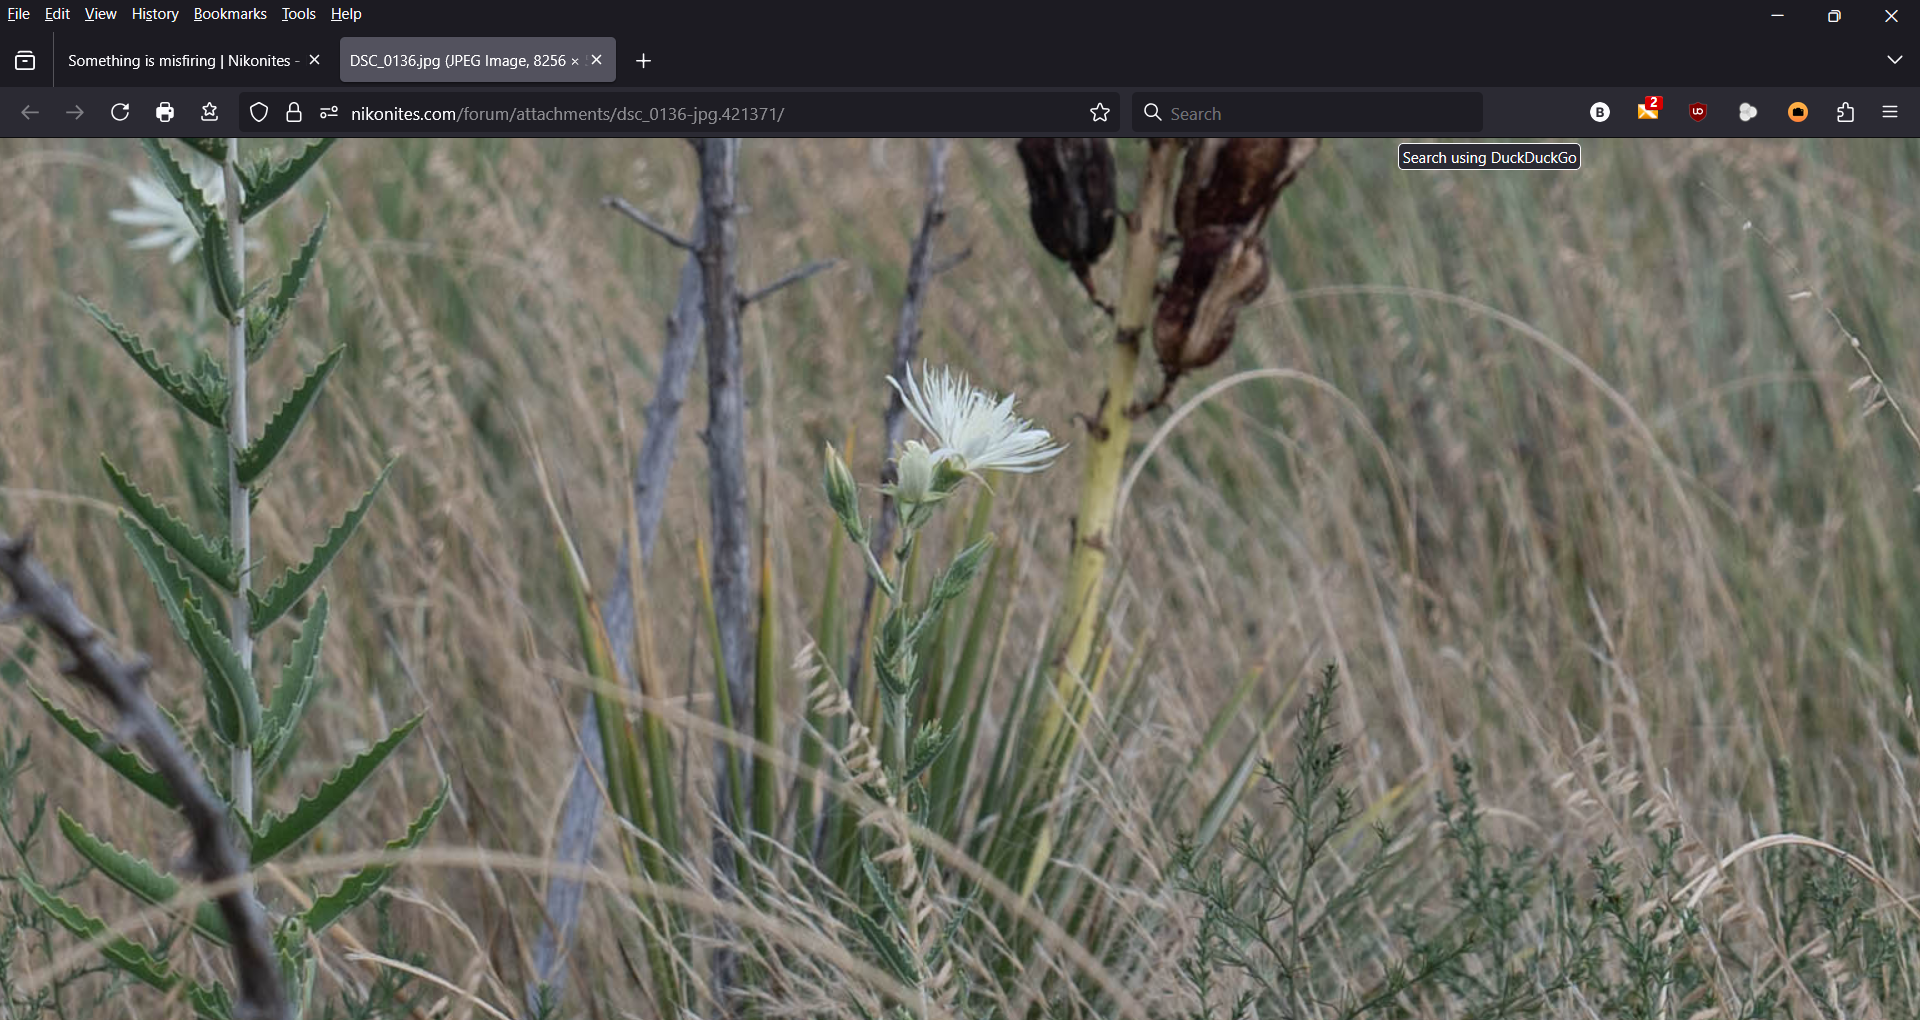Viewport: 1920px width, 1020px height.
Task: Open the site permissions icon in the address bar
Action: pyautogui.click(x=329, y=113)
